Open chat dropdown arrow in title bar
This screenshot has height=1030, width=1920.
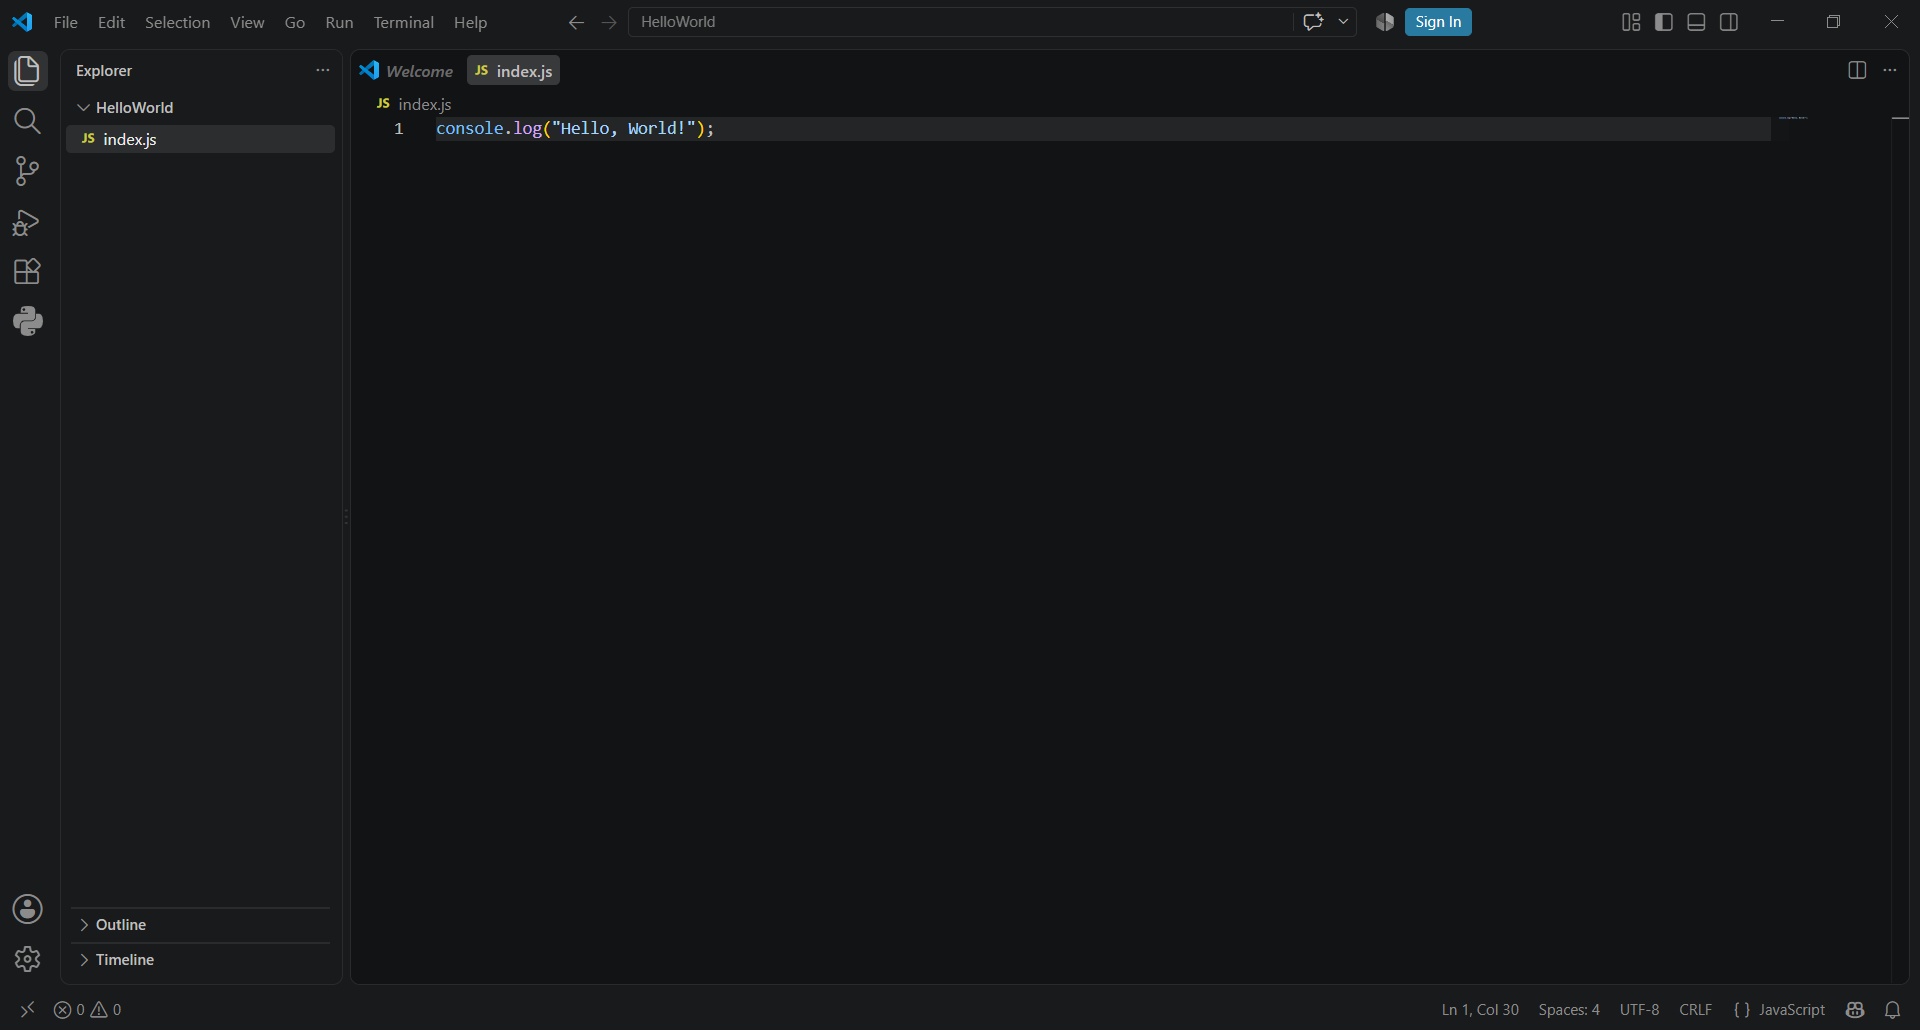(x=1343, y=22)
